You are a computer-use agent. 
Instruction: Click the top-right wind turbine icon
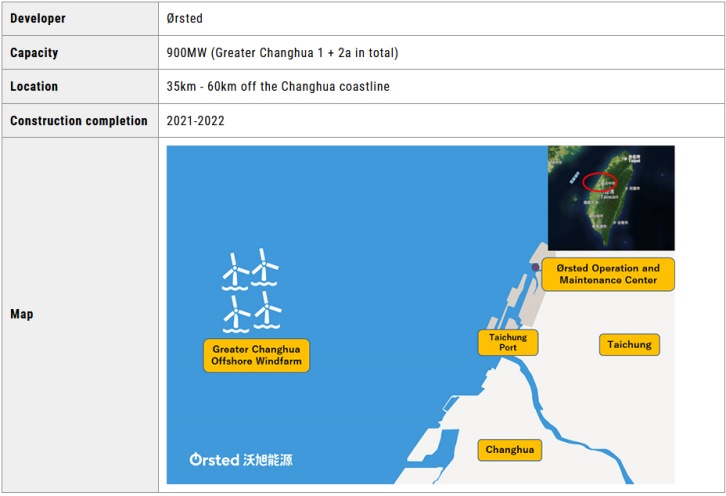(265, 268)
